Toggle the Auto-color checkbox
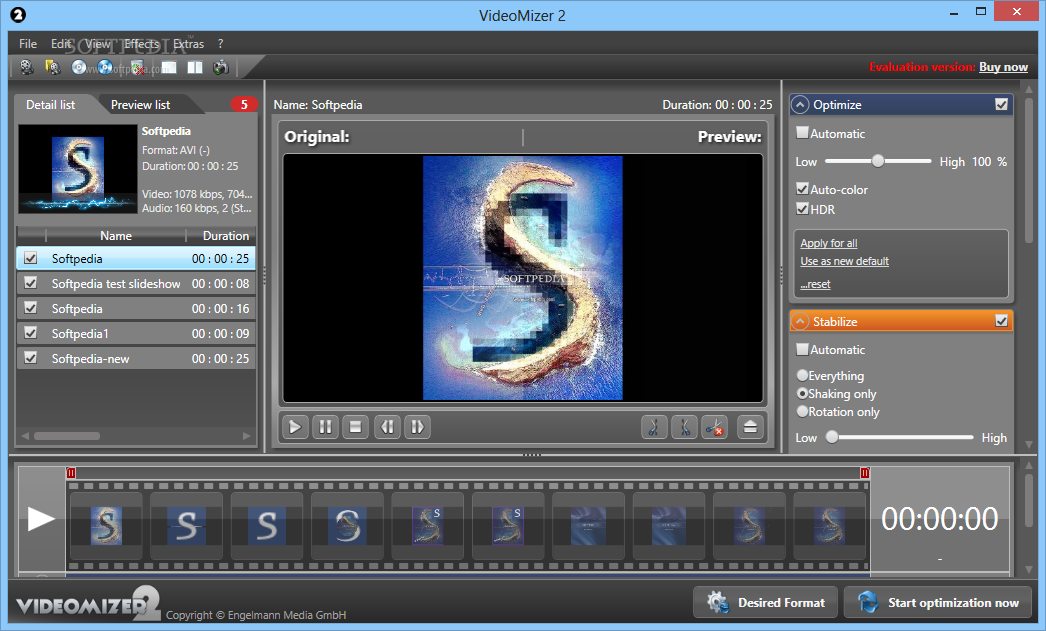 [x=803, y=189]
